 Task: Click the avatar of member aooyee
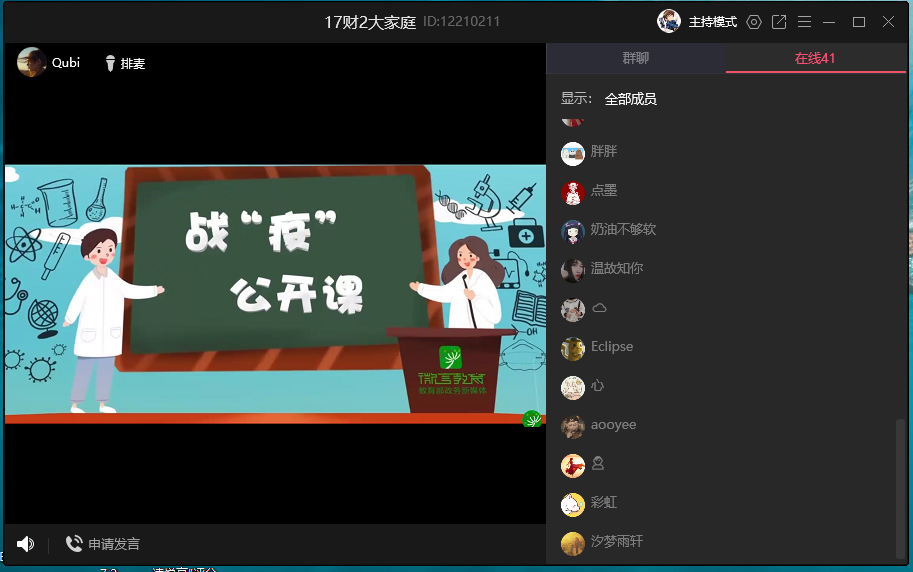(573, 427)
